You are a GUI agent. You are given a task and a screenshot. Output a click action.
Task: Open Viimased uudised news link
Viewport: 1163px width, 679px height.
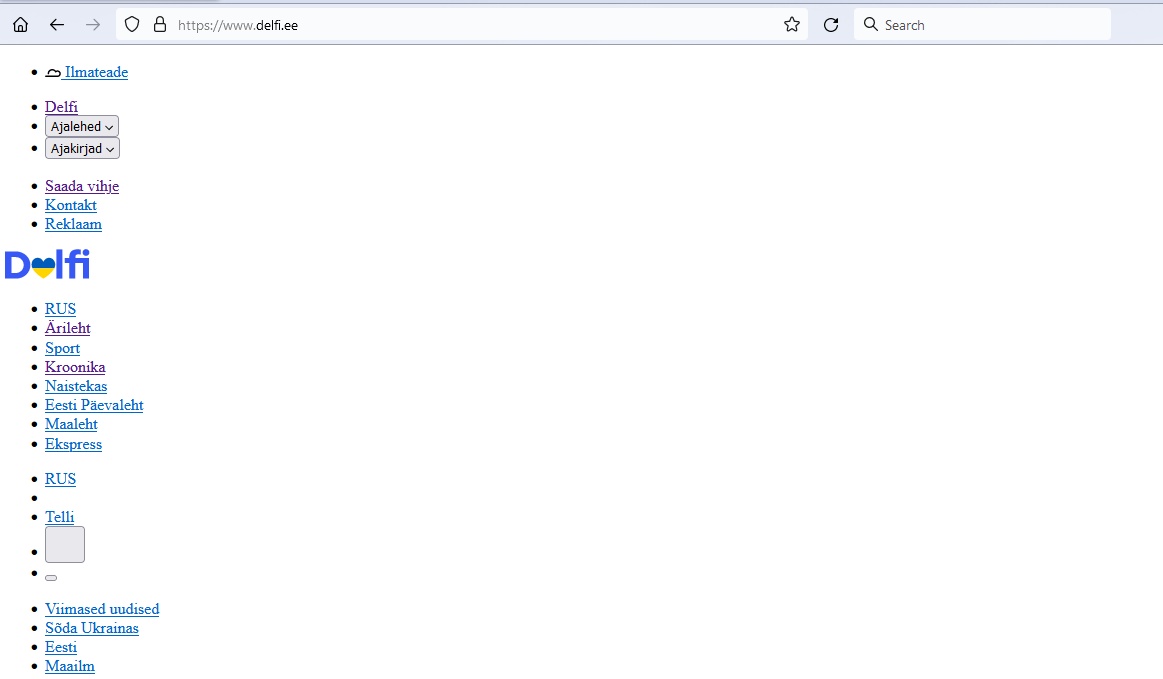click(x=102, y=609)
